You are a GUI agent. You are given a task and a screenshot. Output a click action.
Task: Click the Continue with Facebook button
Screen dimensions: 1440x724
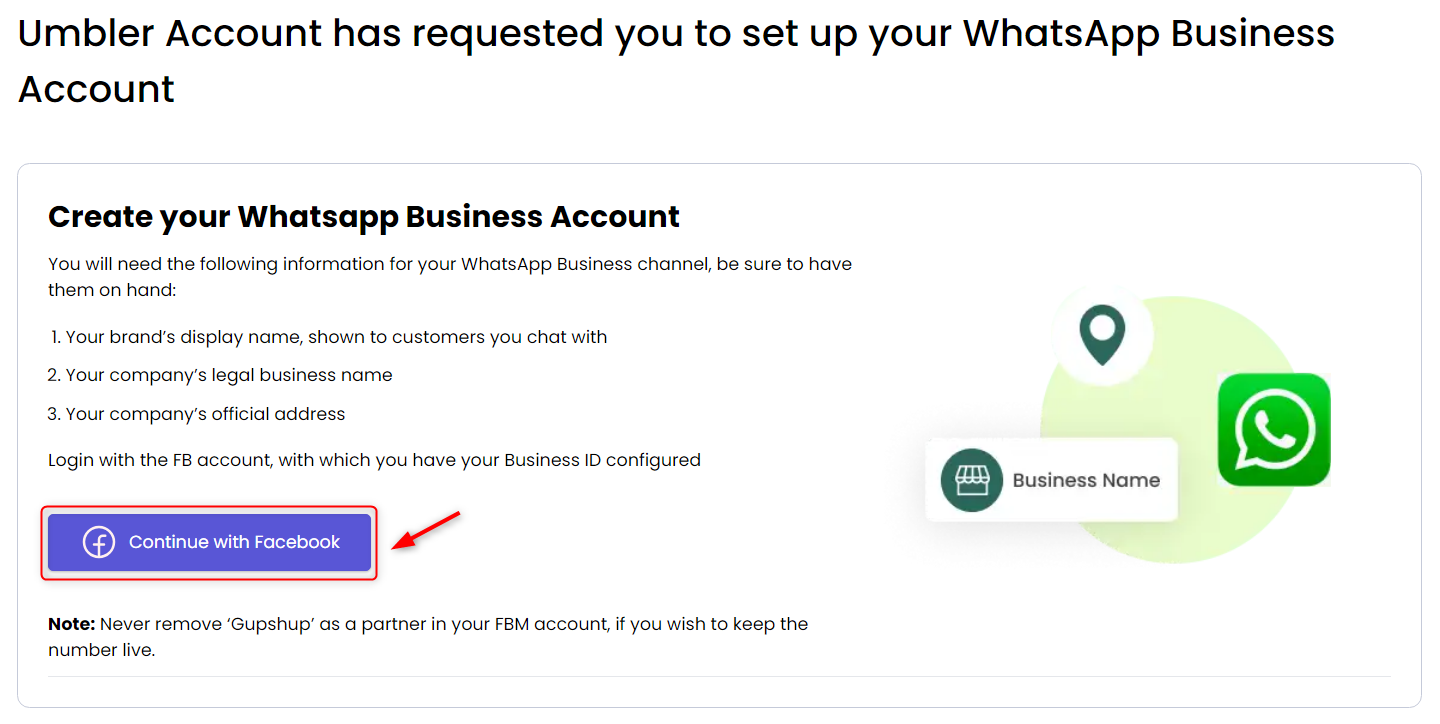tap(209, 543)
